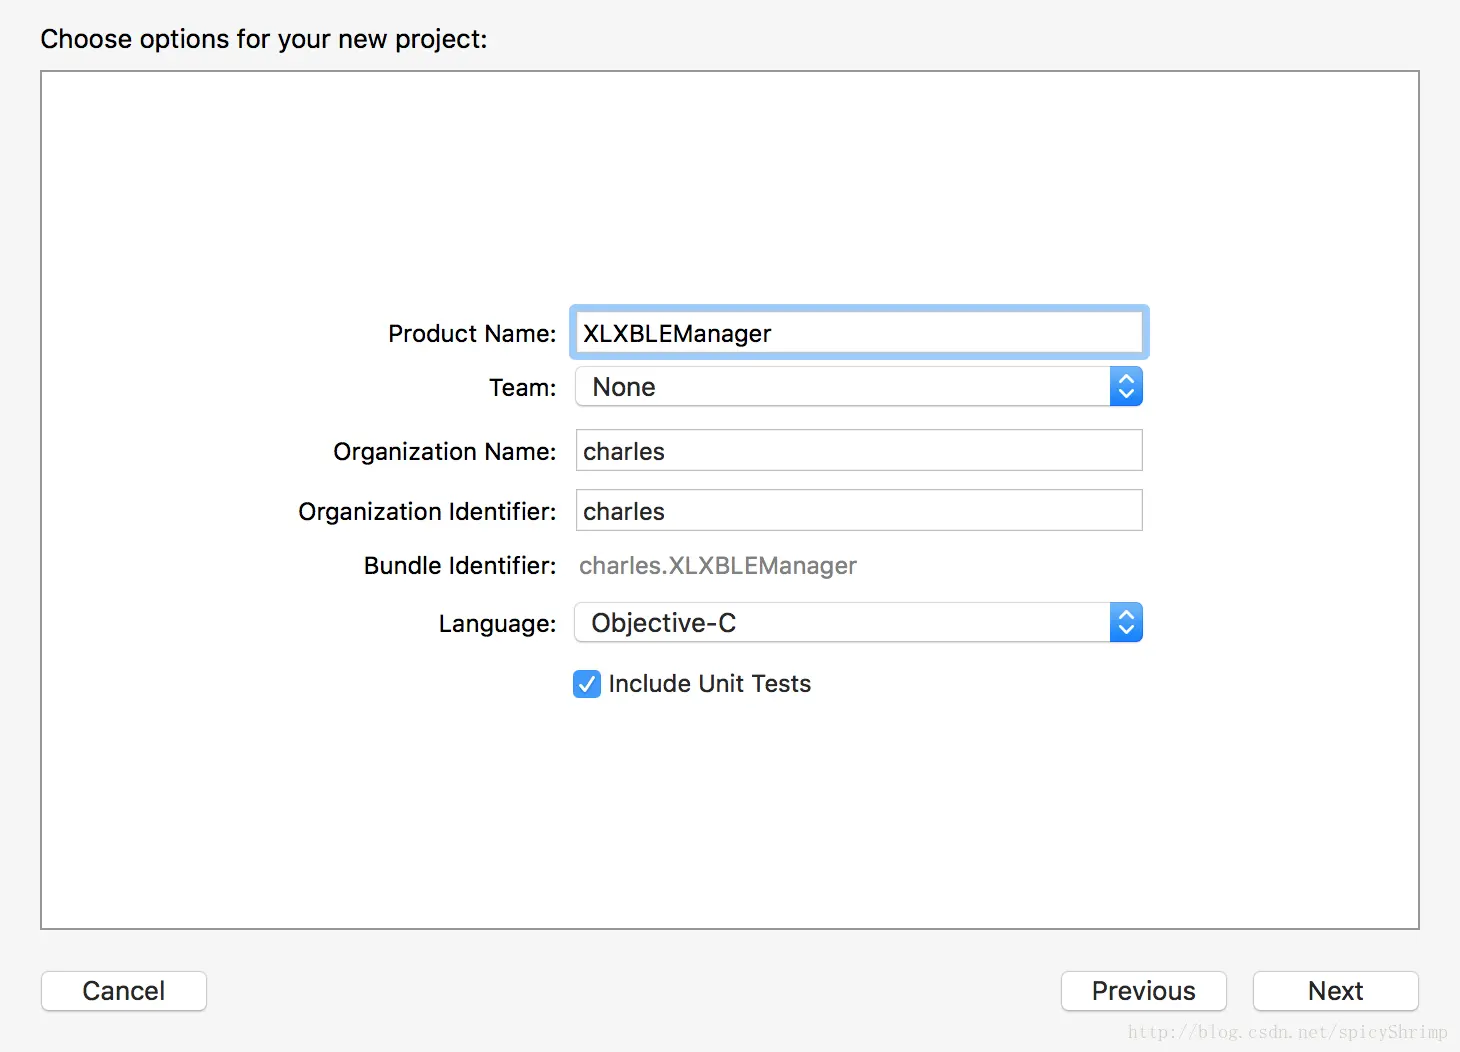
Task: Proceed with the Next button
Action: tap(1335, 991)
